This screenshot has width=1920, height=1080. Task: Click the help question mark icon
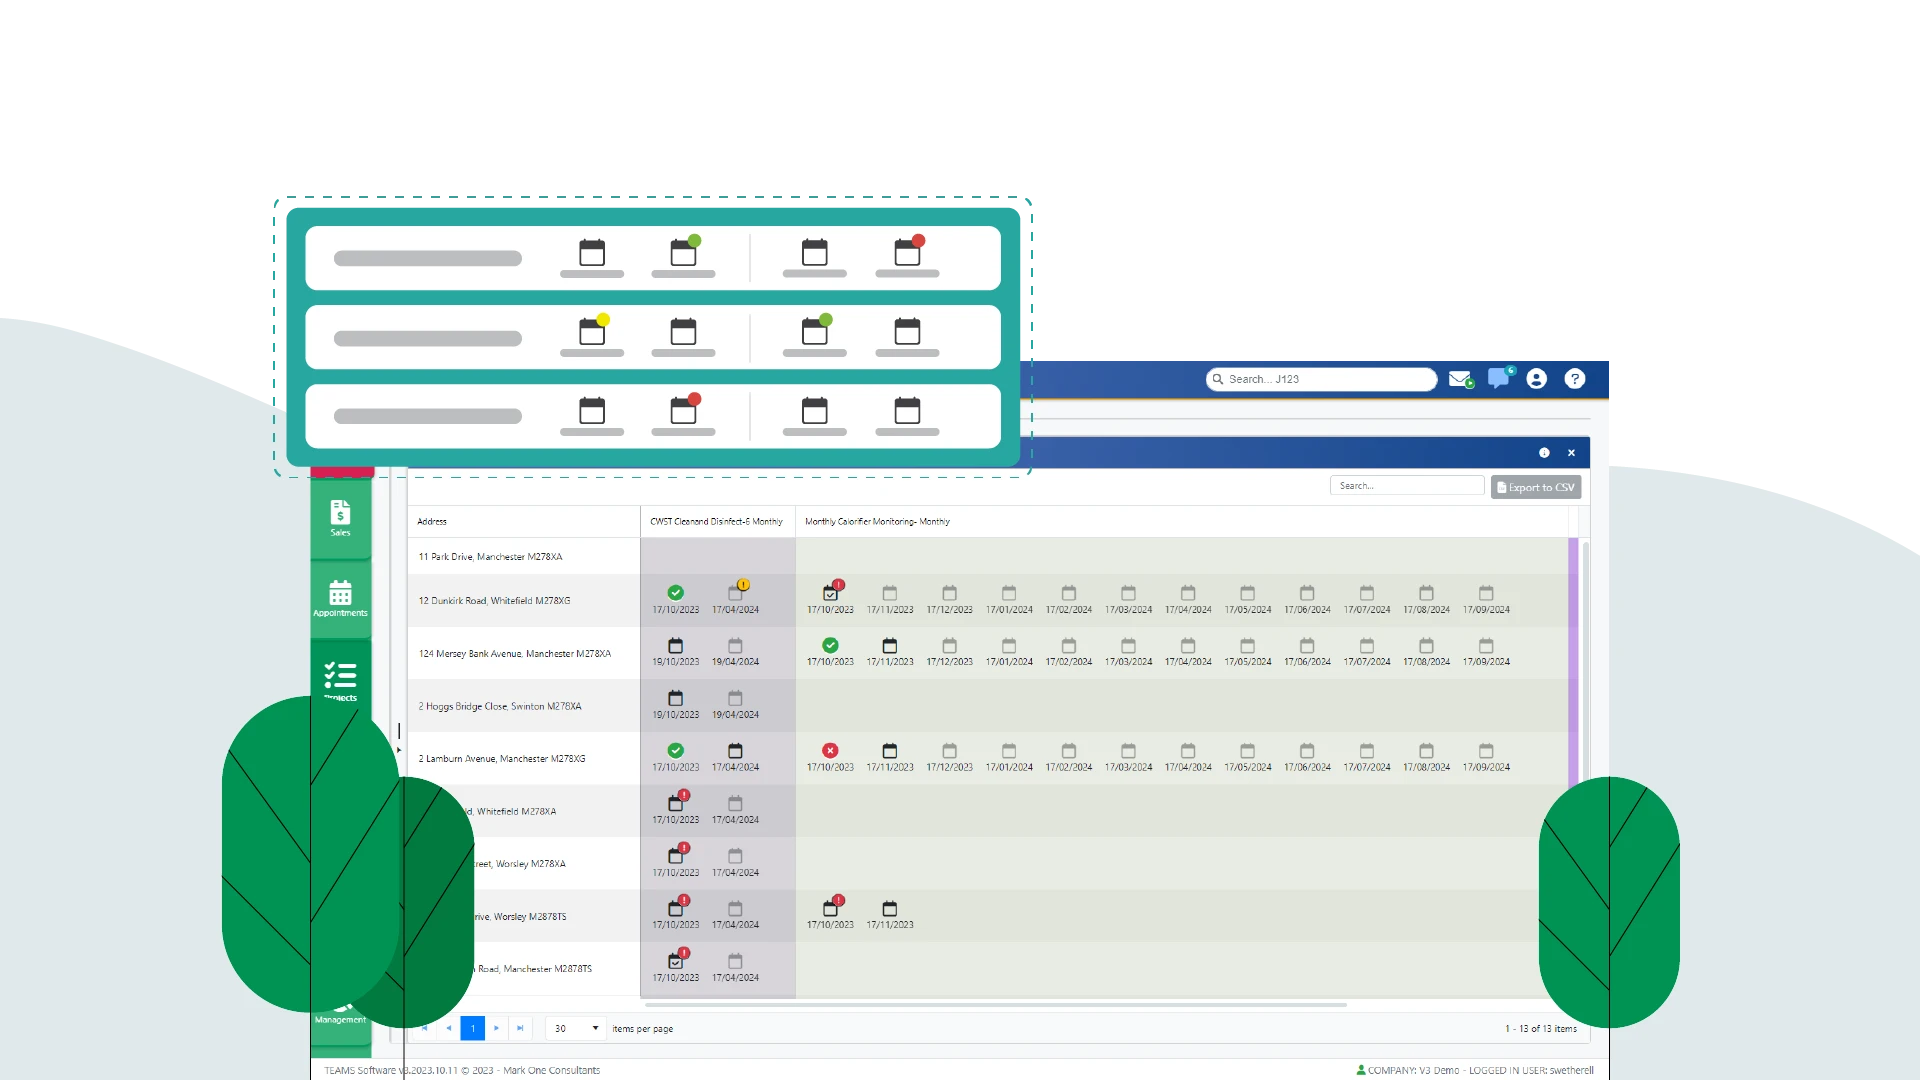click(1575, 379)
